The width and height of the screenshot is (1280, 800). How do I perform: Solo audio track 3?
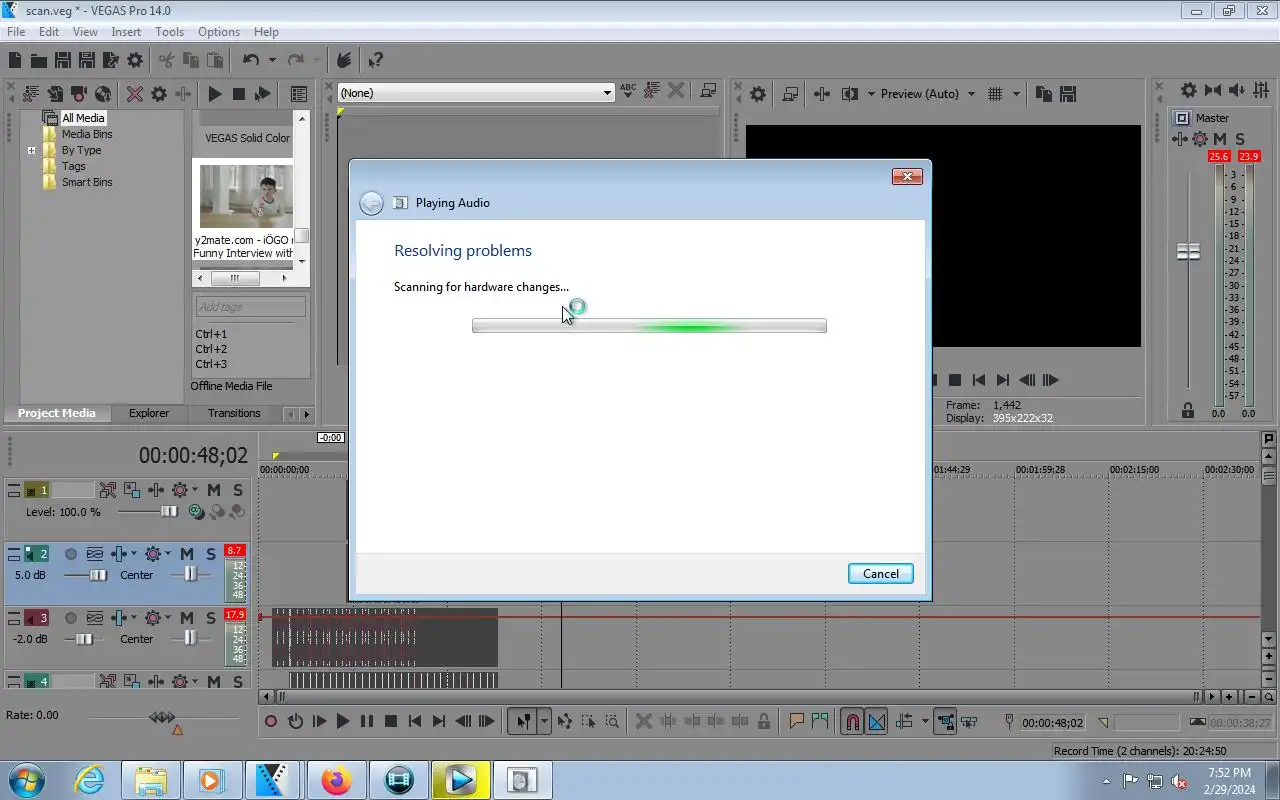click(211, 618)
